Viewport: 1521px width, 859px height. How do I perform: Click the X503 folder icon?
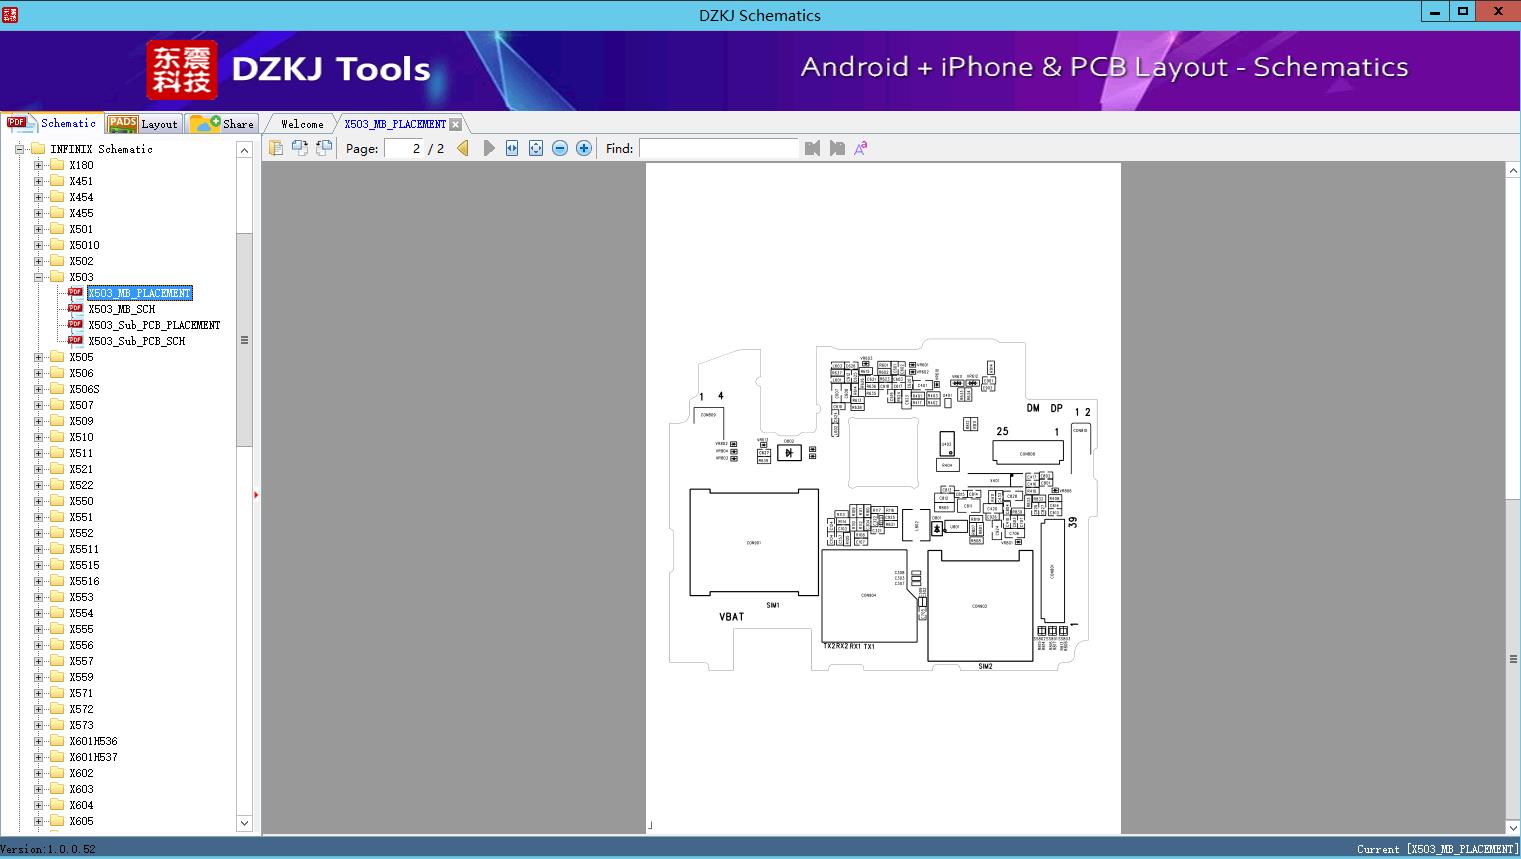[57, 277]
